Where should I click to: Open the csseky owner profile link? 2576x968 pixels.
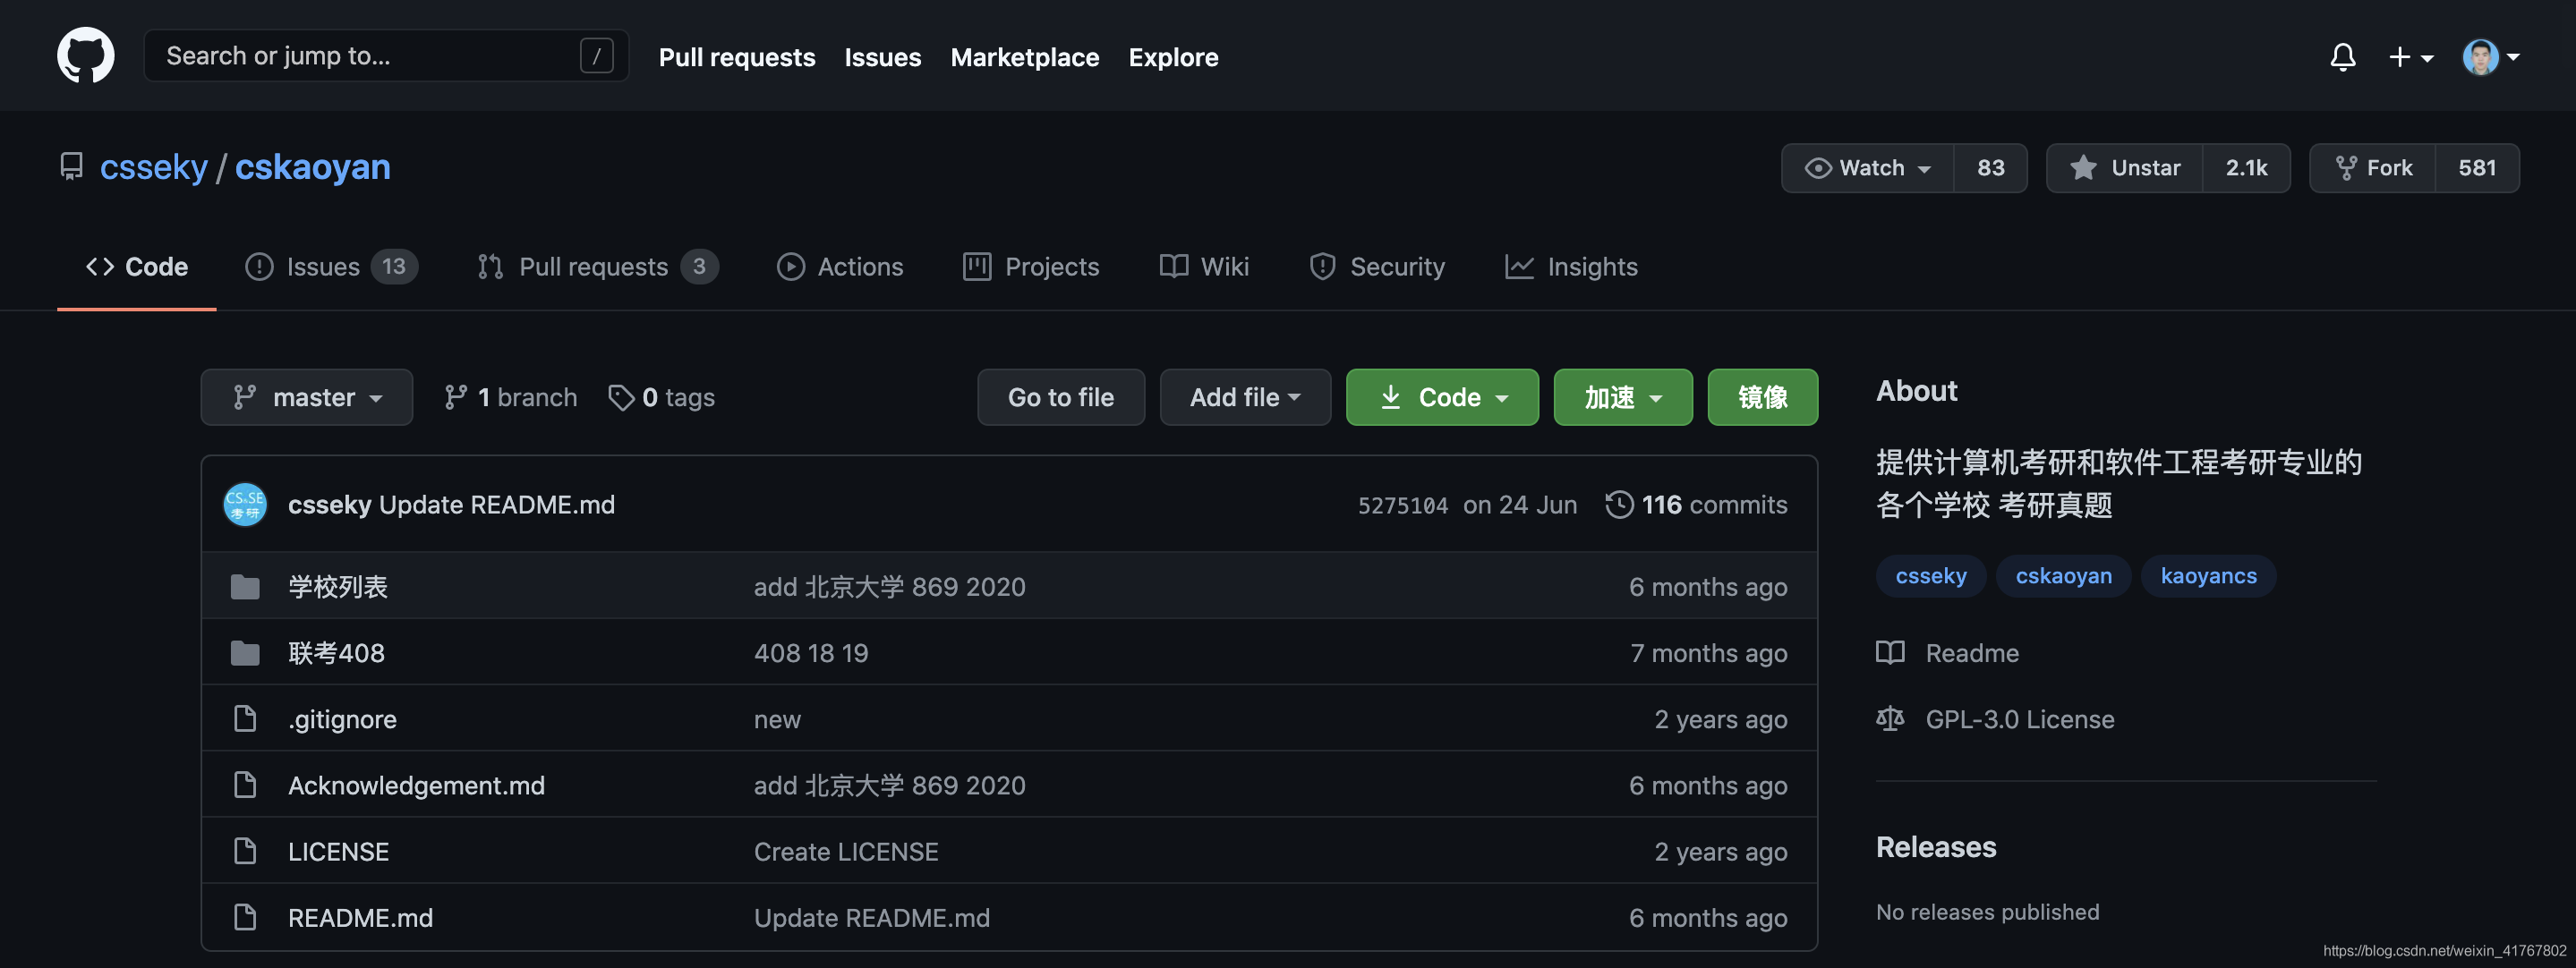click(x=154, y=167)
